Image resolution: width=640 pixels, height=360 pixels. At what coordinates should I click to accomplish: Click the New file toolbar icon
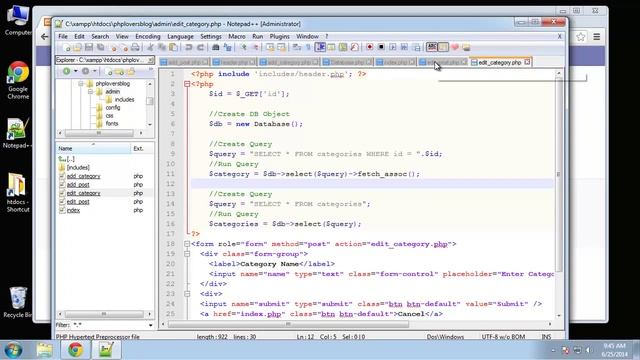click(66, 47)
